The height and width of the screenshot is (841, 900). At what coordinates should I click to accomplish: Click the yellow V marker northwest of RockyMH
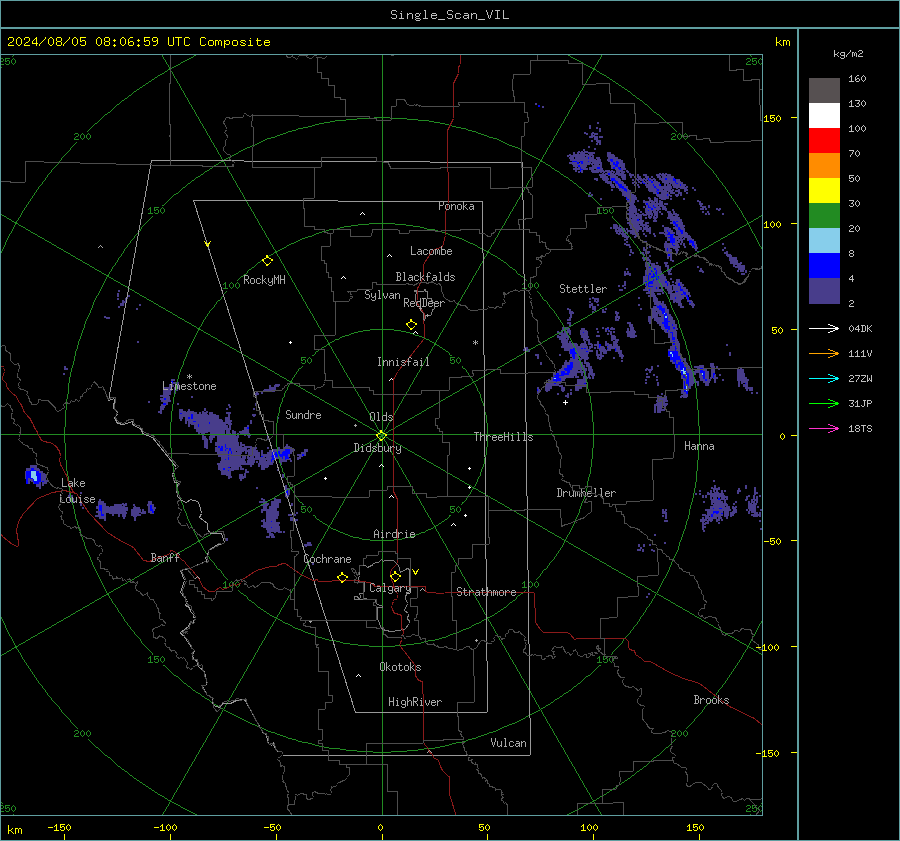pyautogui.click(x=208, y=244)
